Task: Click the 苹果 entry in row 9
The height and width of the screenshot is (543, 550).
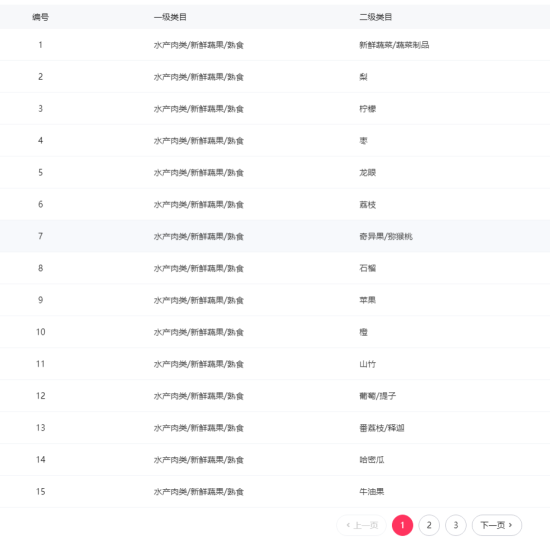Action: coord(368,300)
